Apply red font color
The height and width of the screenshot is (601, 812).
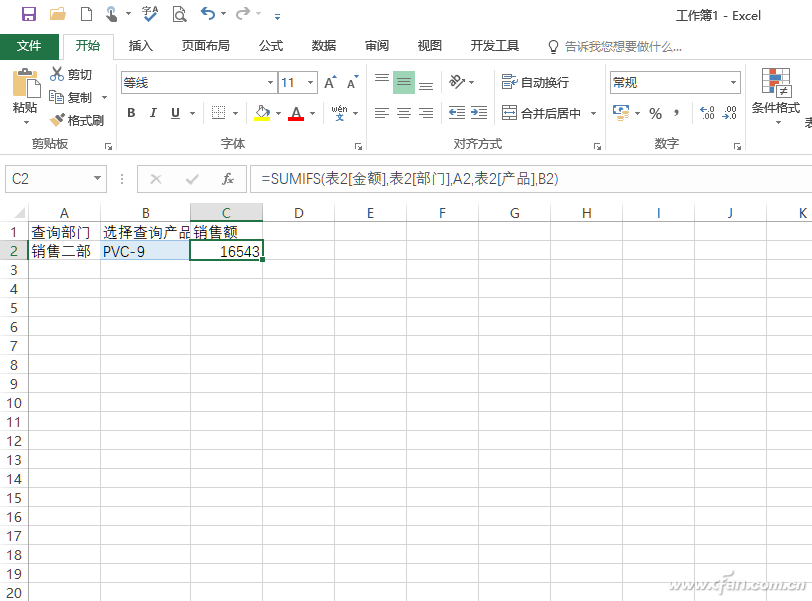pos(296,113)
